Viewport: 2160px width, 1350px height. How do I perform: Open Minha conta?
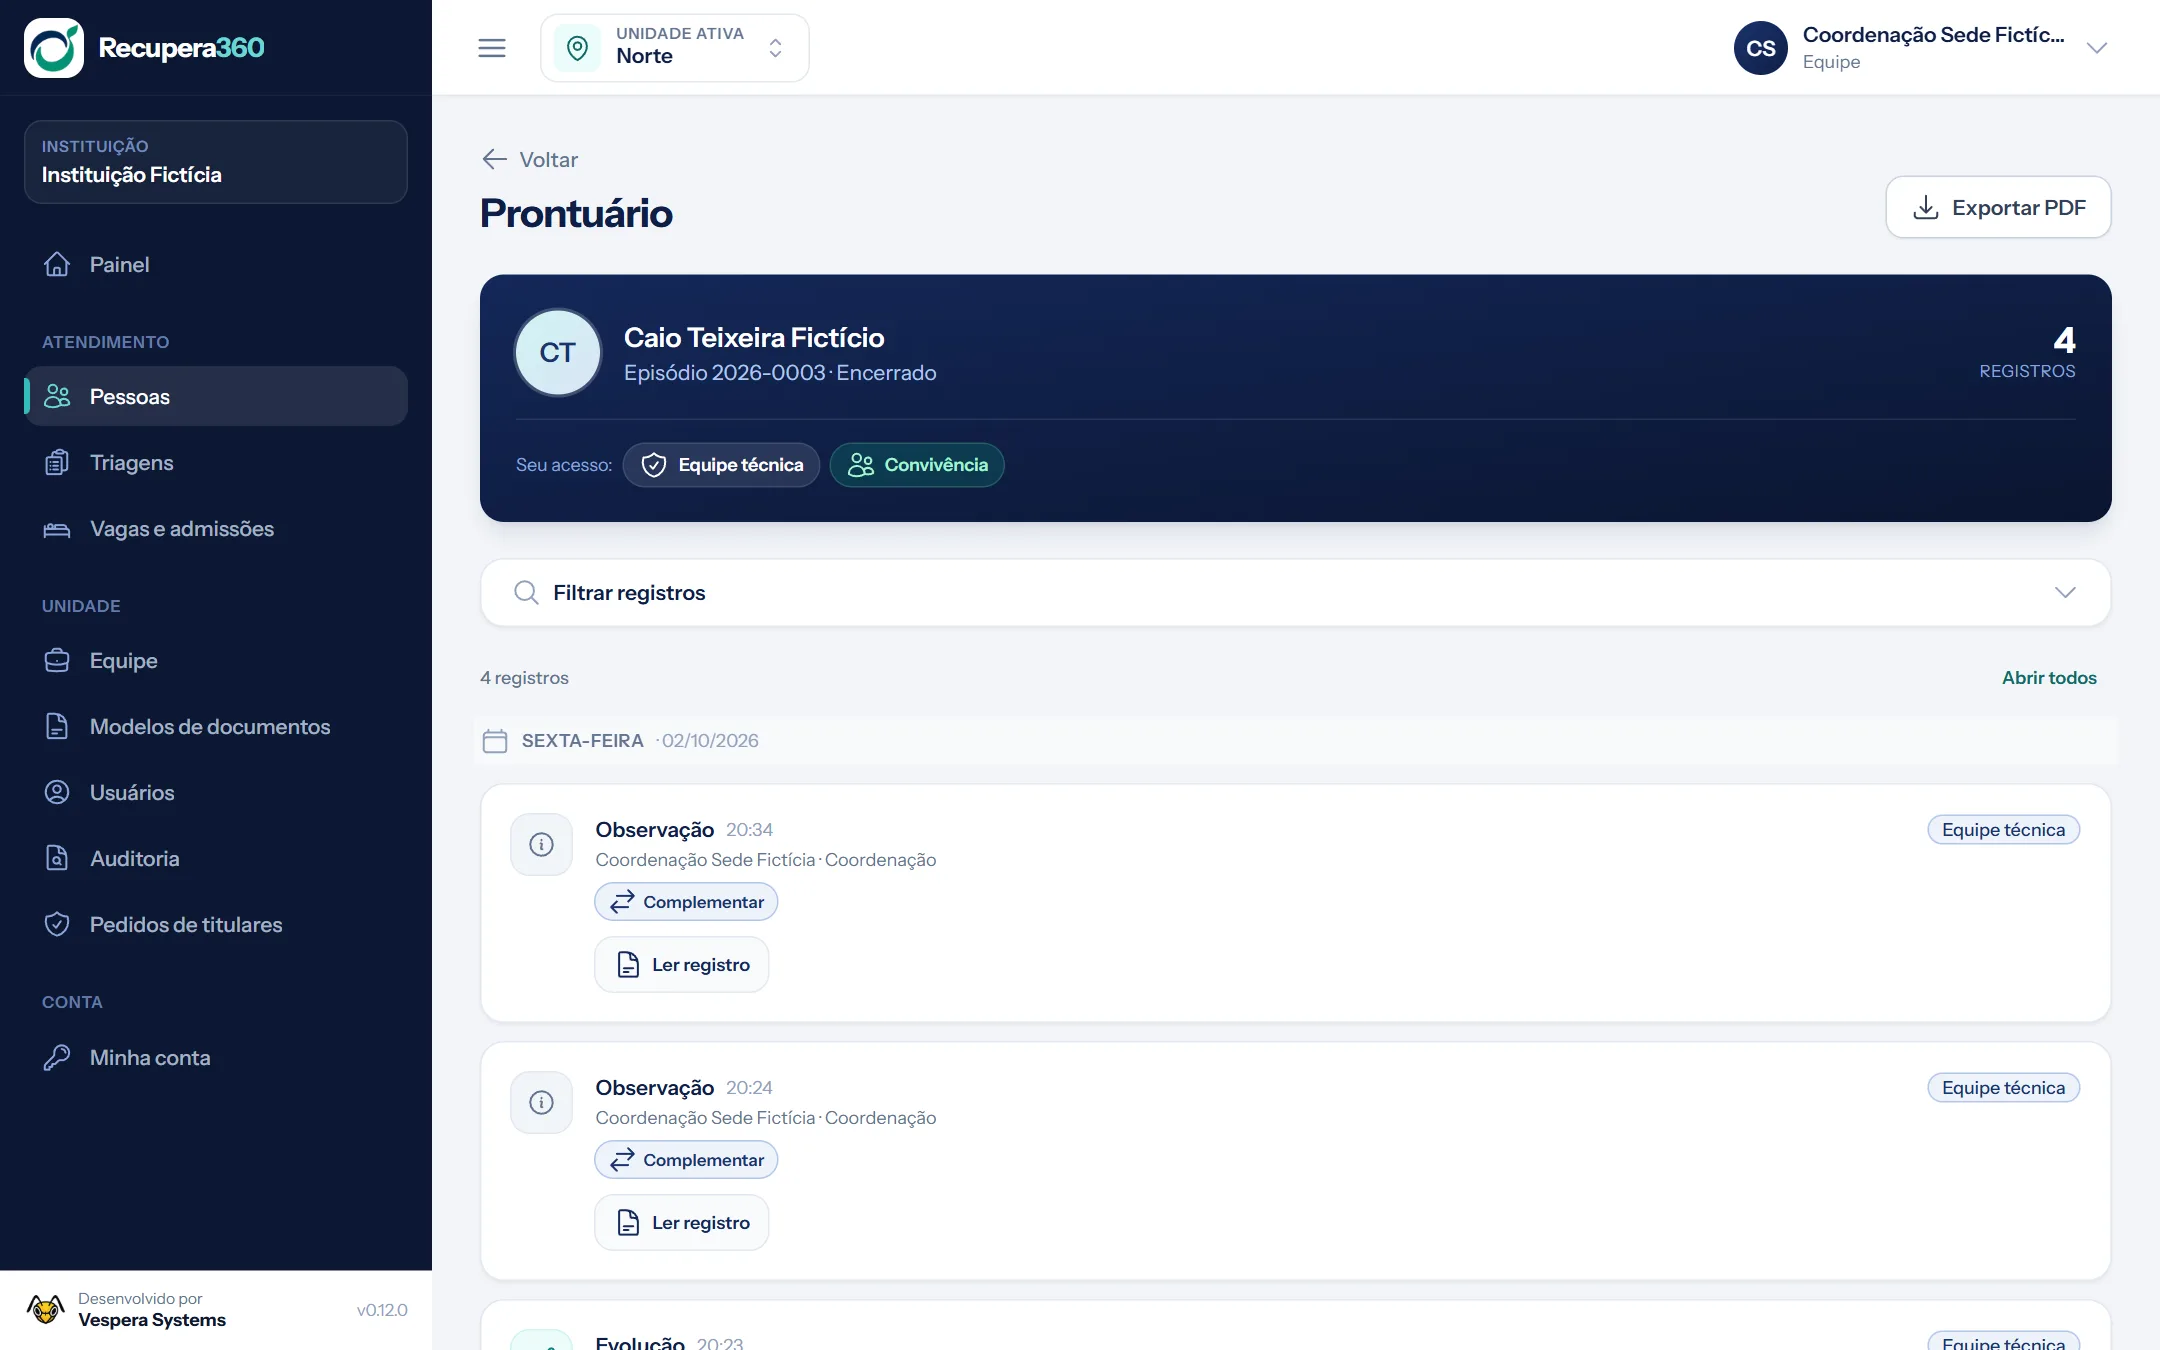tap(216, 1057)
